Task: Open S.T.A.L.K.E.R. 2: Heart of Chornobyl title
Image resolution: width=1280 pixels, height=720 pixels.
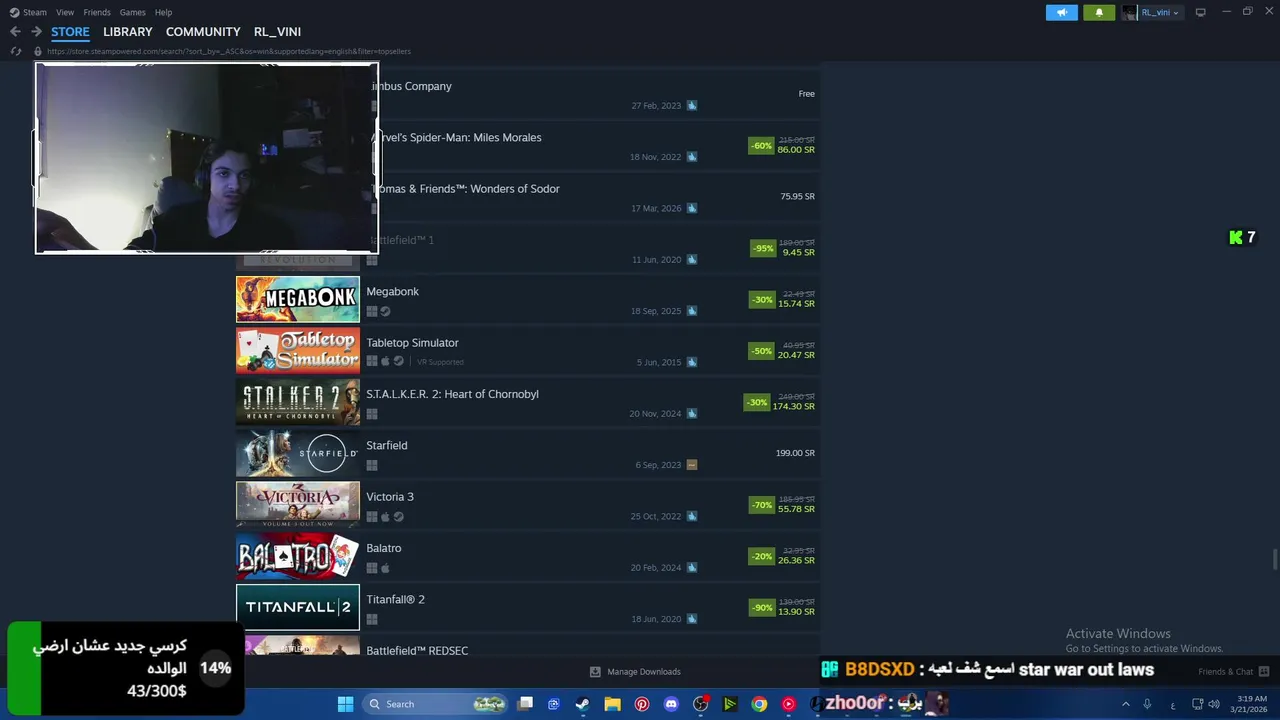Action: click(452, 394)
